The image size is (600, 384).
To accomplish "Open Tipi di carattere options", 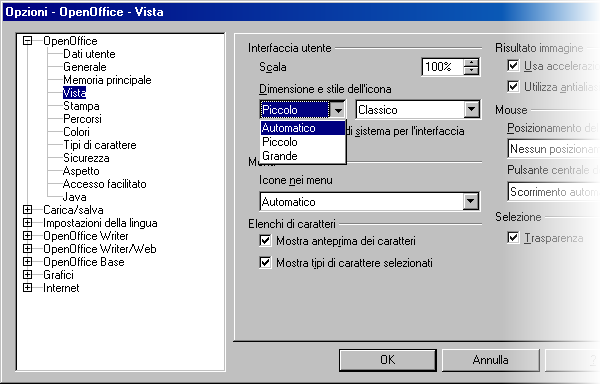I will [99, 145].
